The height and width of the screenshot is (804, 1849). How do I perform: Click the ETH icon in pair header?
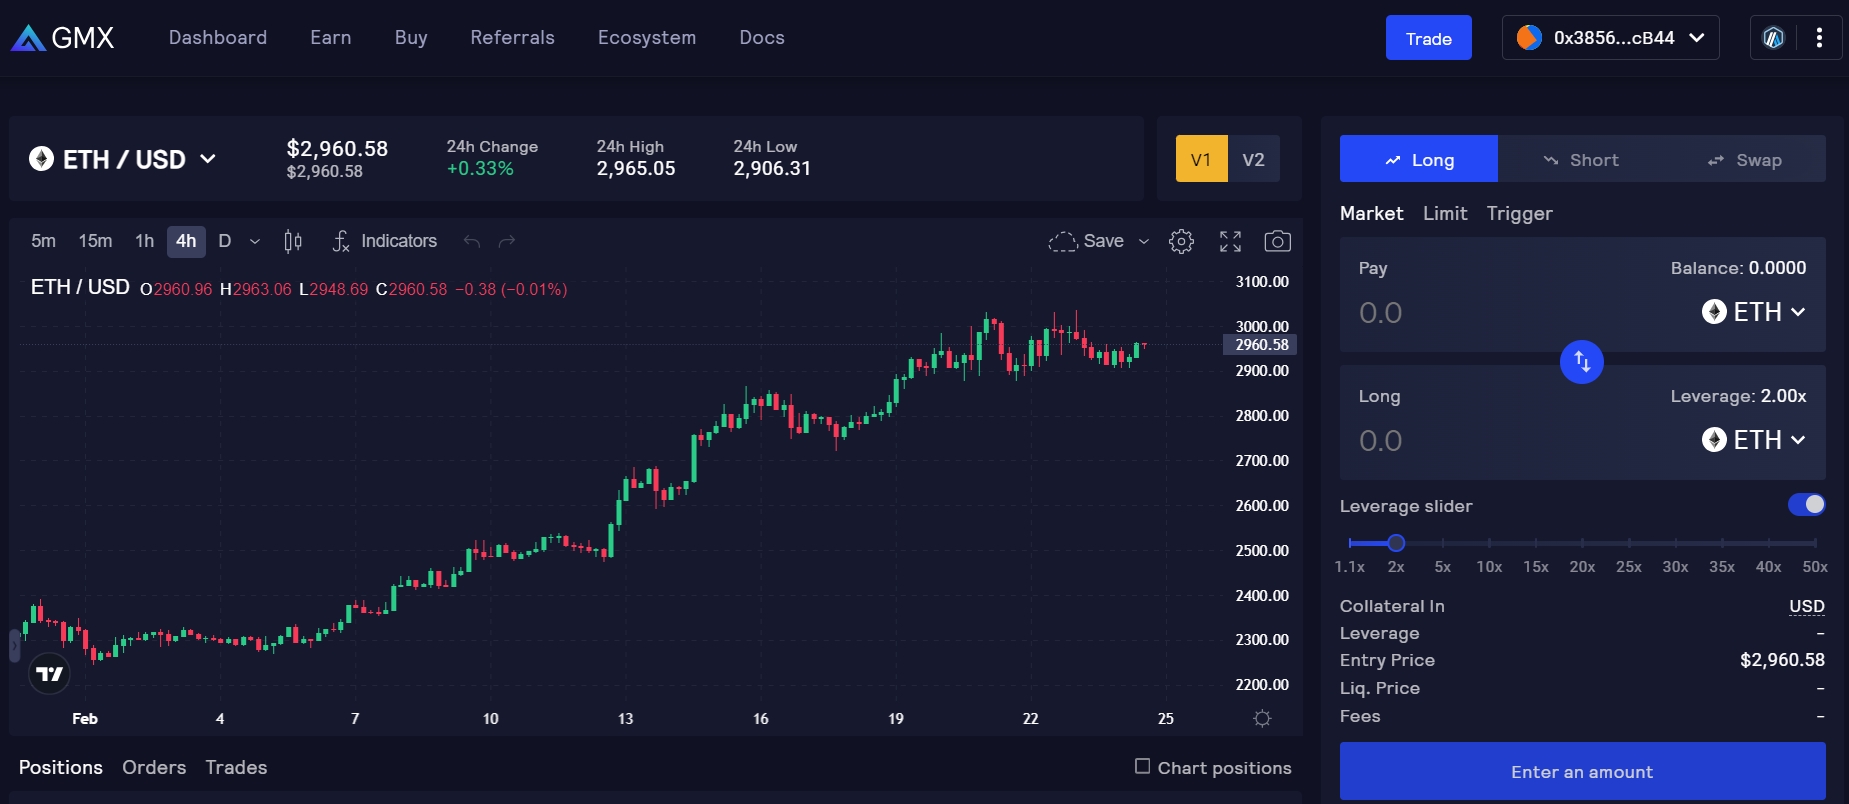(41, 159)
